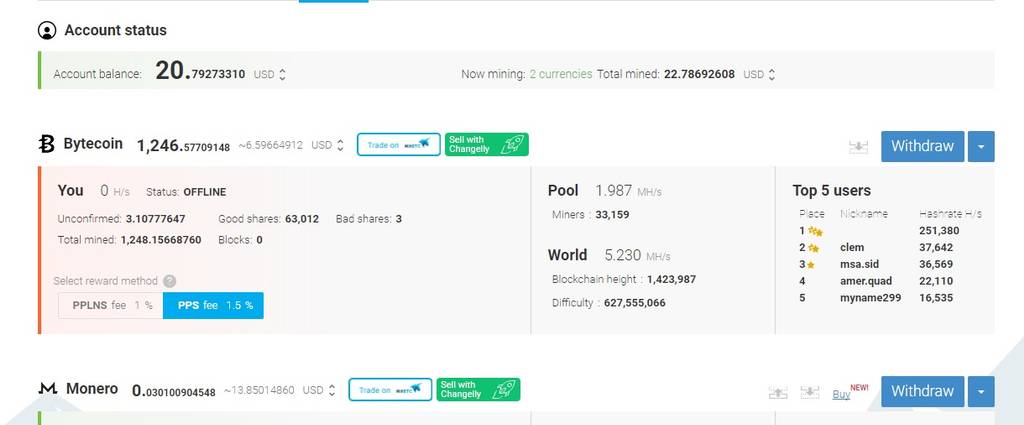Screen dimensions: 1024x425
Task: Click top user msa.sid nickname
Action: point(859,264)
